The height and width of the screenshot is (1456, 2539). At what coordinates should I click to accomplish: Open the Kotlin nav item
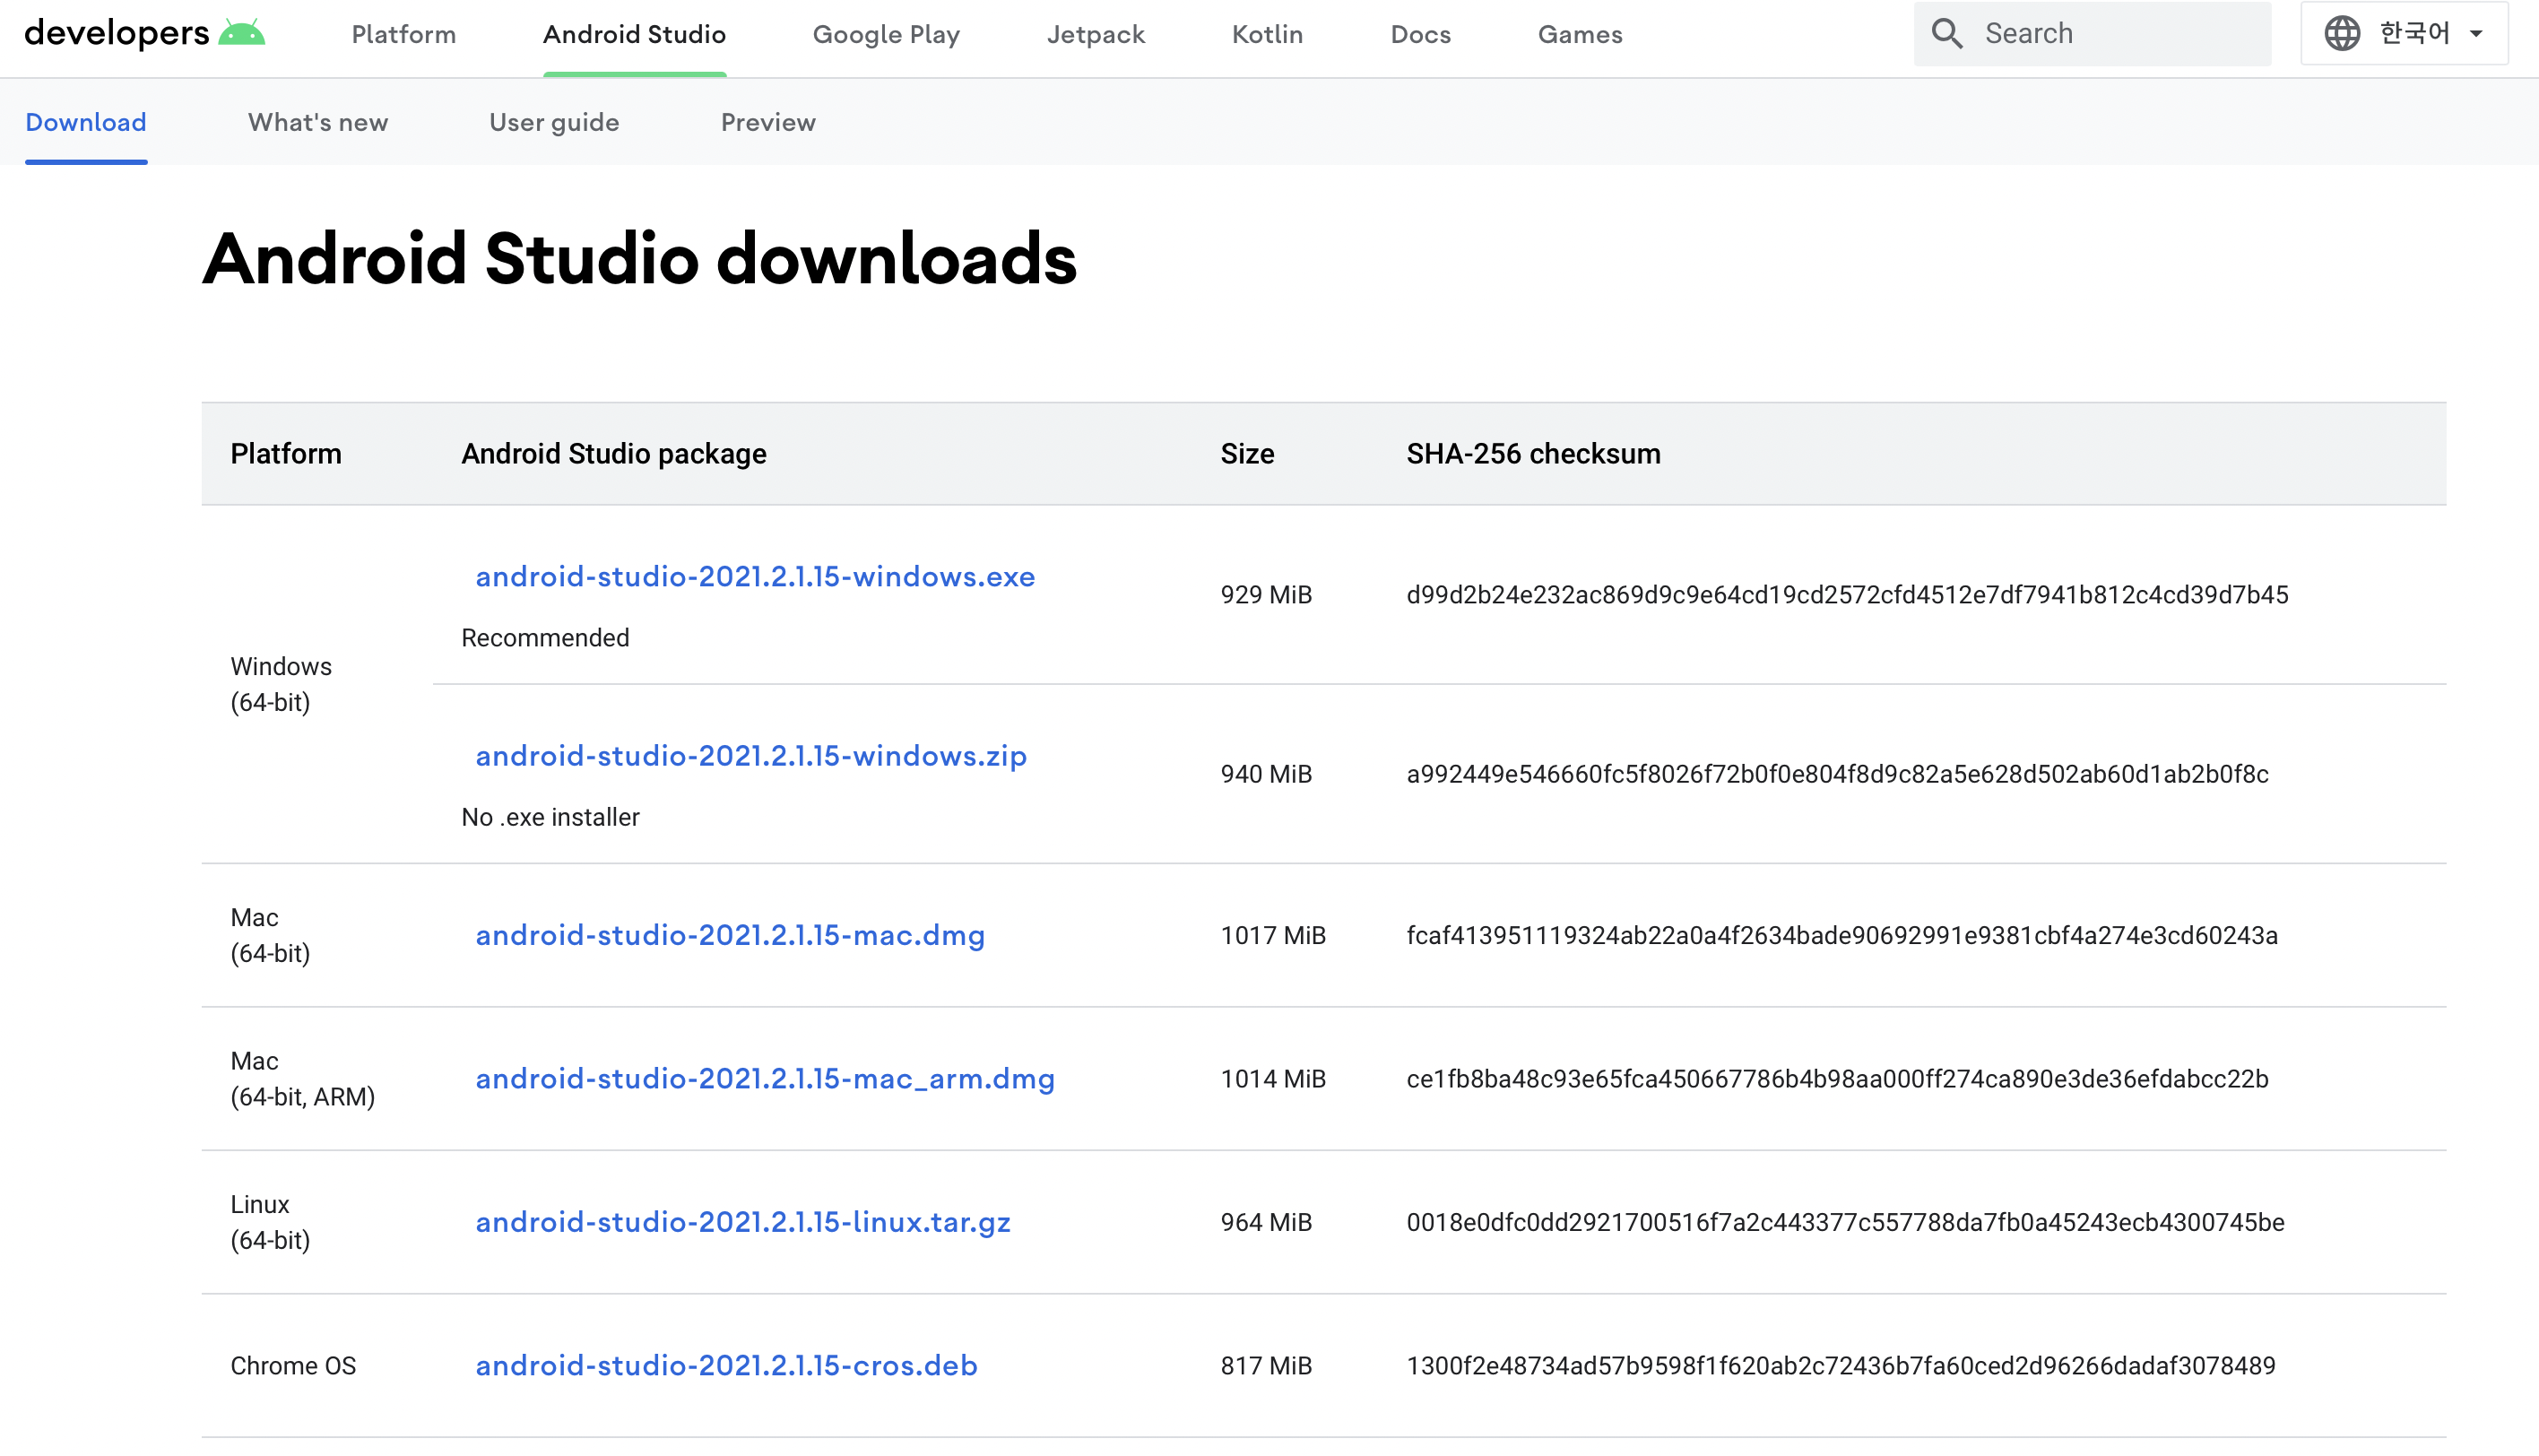coord(1267,34)
